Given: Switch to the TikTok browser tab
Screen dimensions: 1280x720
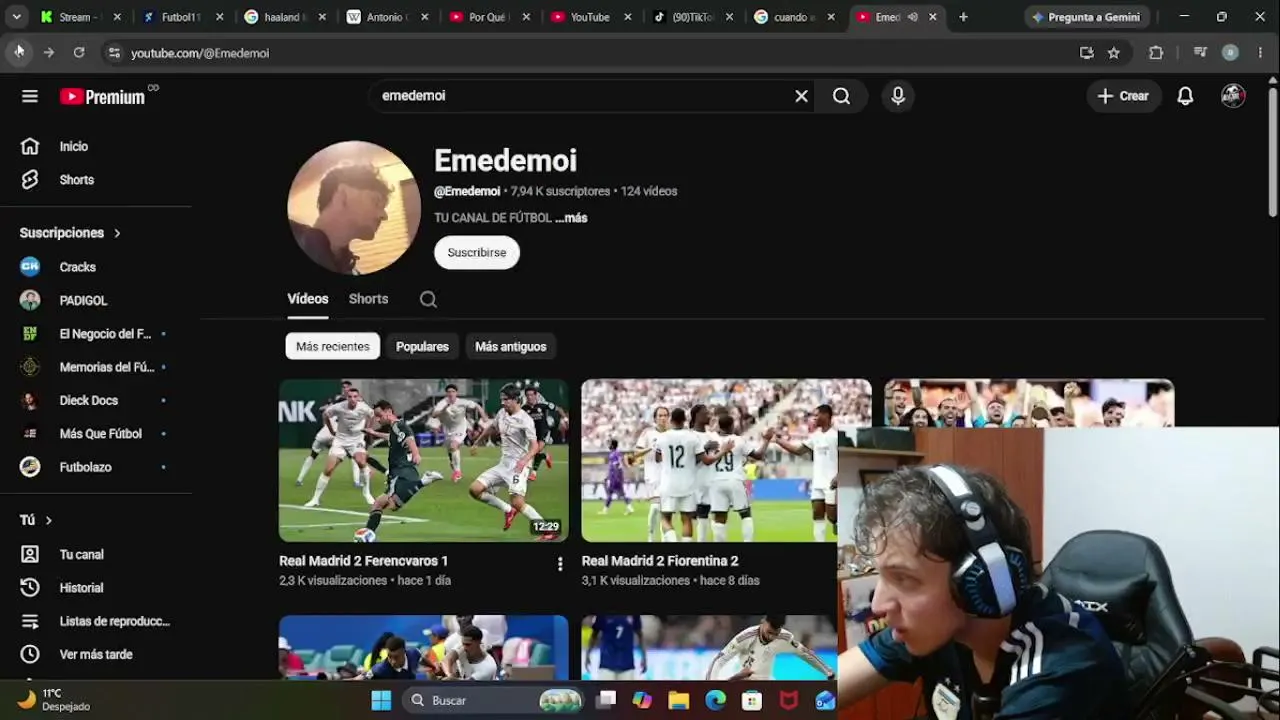Looking at the screenshot, I should tap(692, 17).
